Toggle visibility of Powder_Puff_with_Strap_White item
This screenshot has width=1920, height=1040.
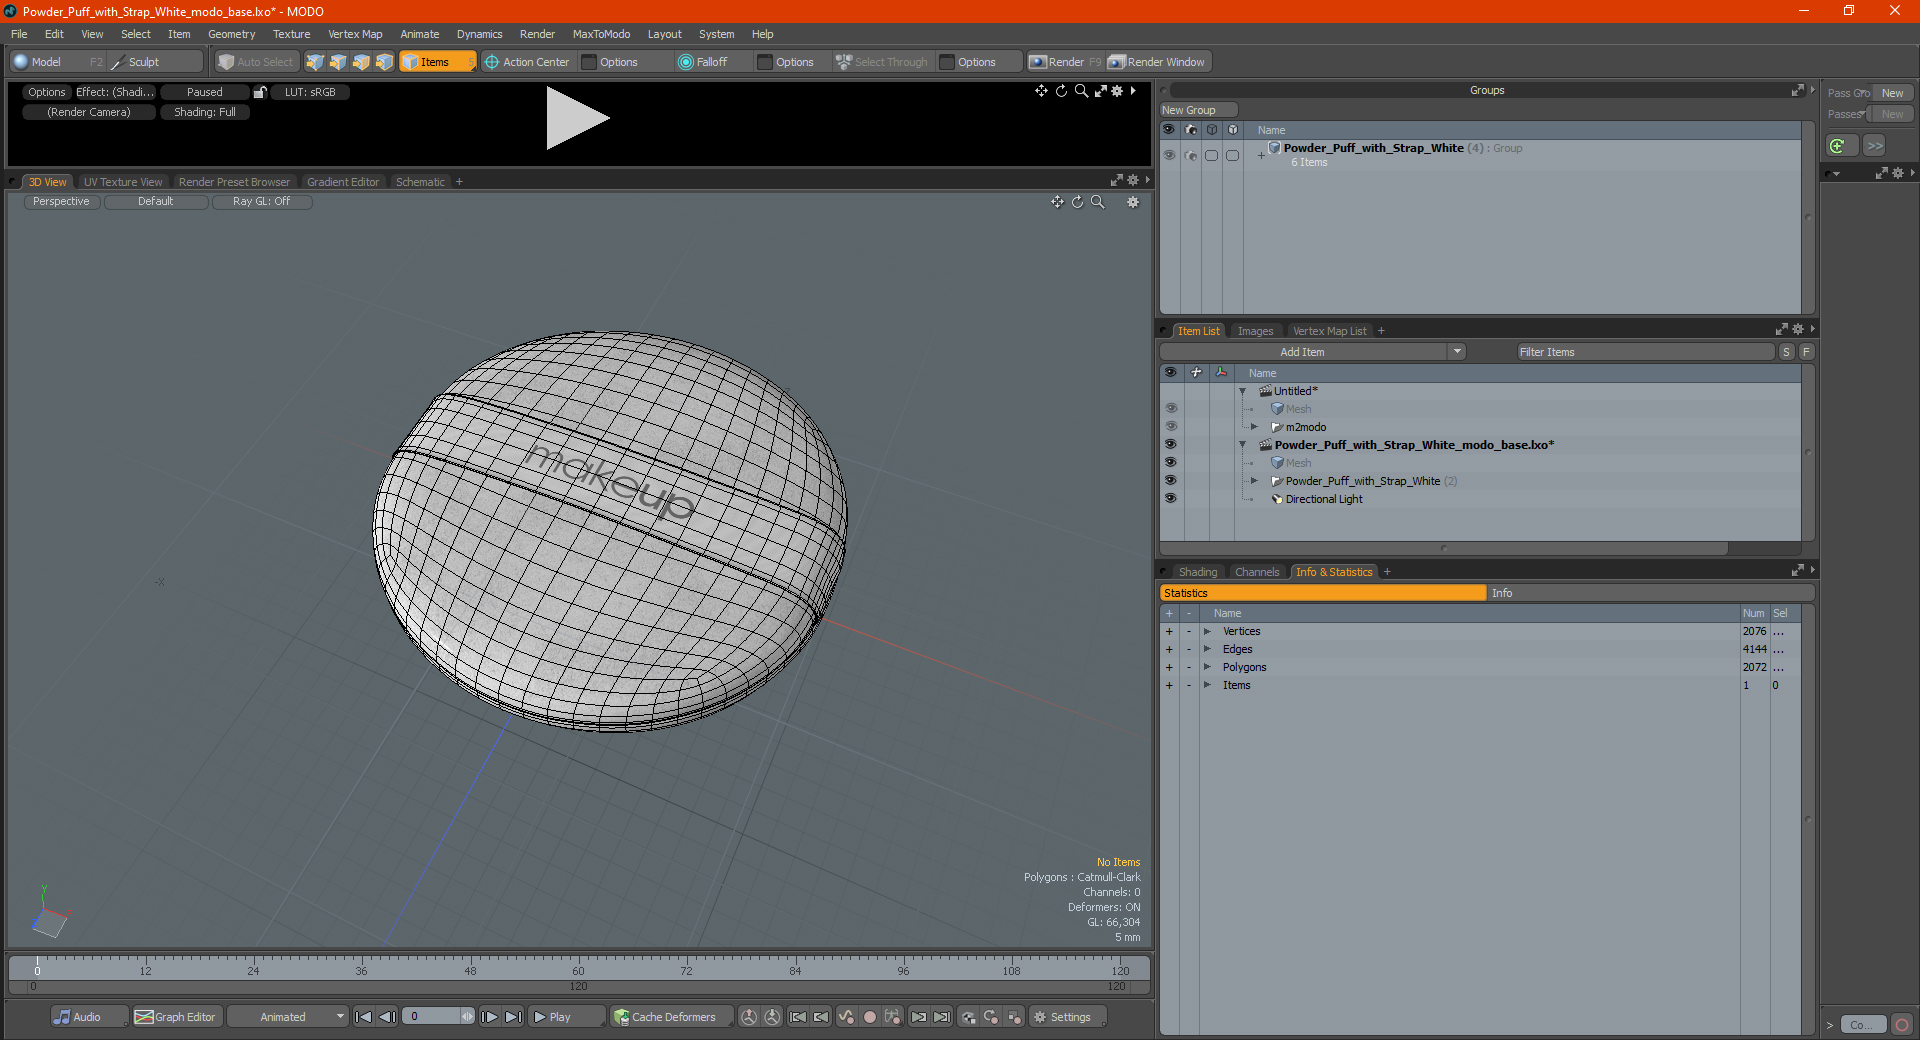[1170, 481]
